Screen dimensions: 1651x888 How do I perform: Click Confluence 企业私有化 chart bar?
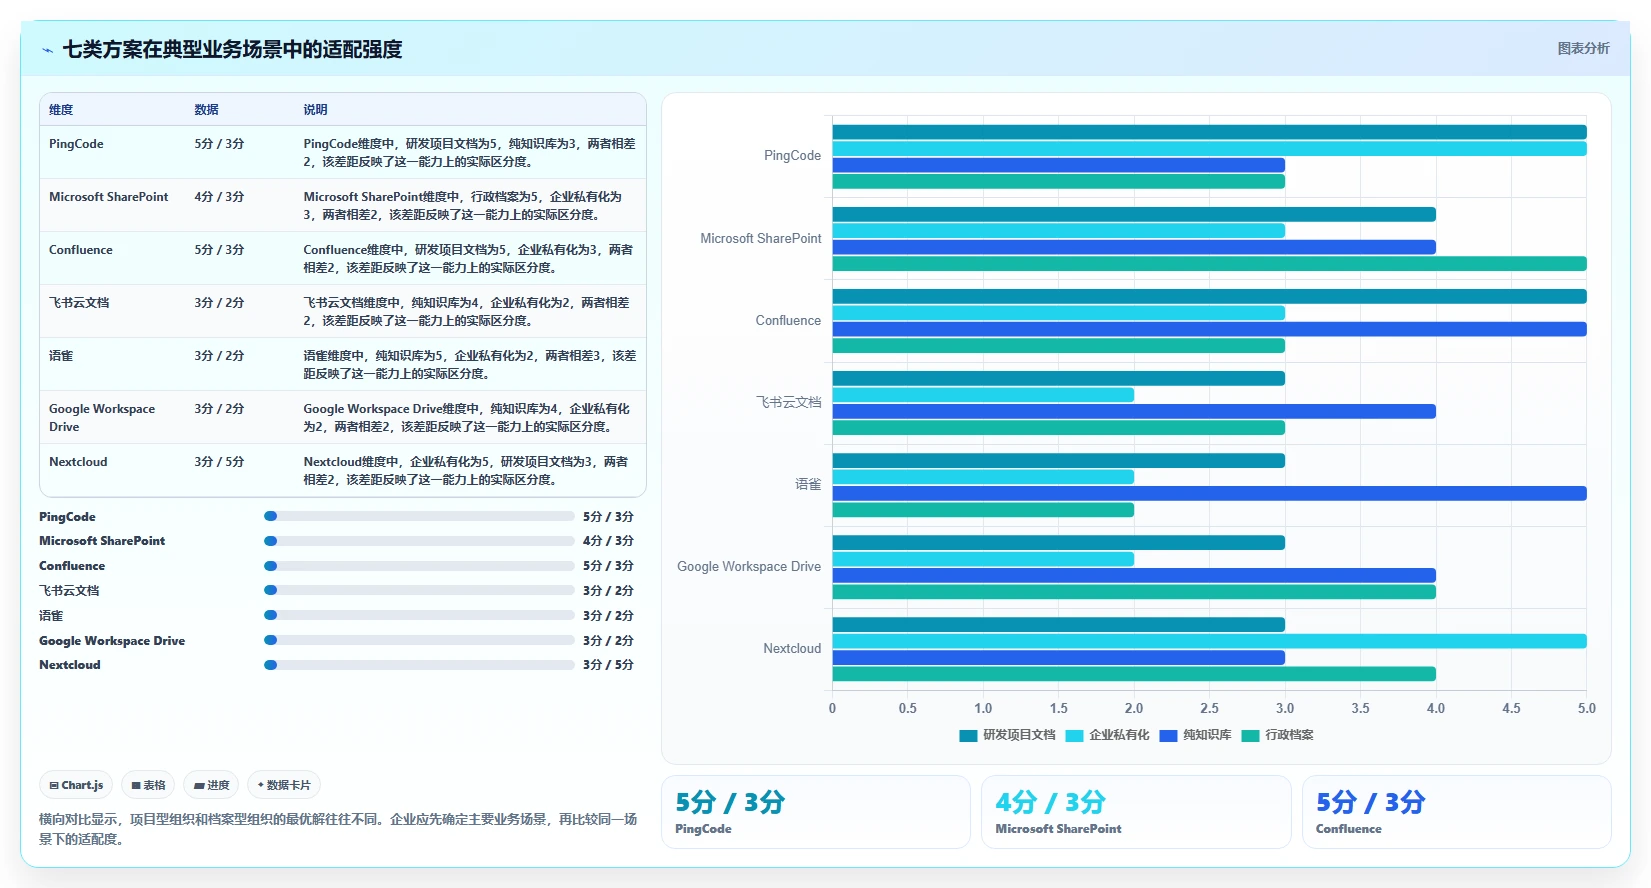(1058, 313)
